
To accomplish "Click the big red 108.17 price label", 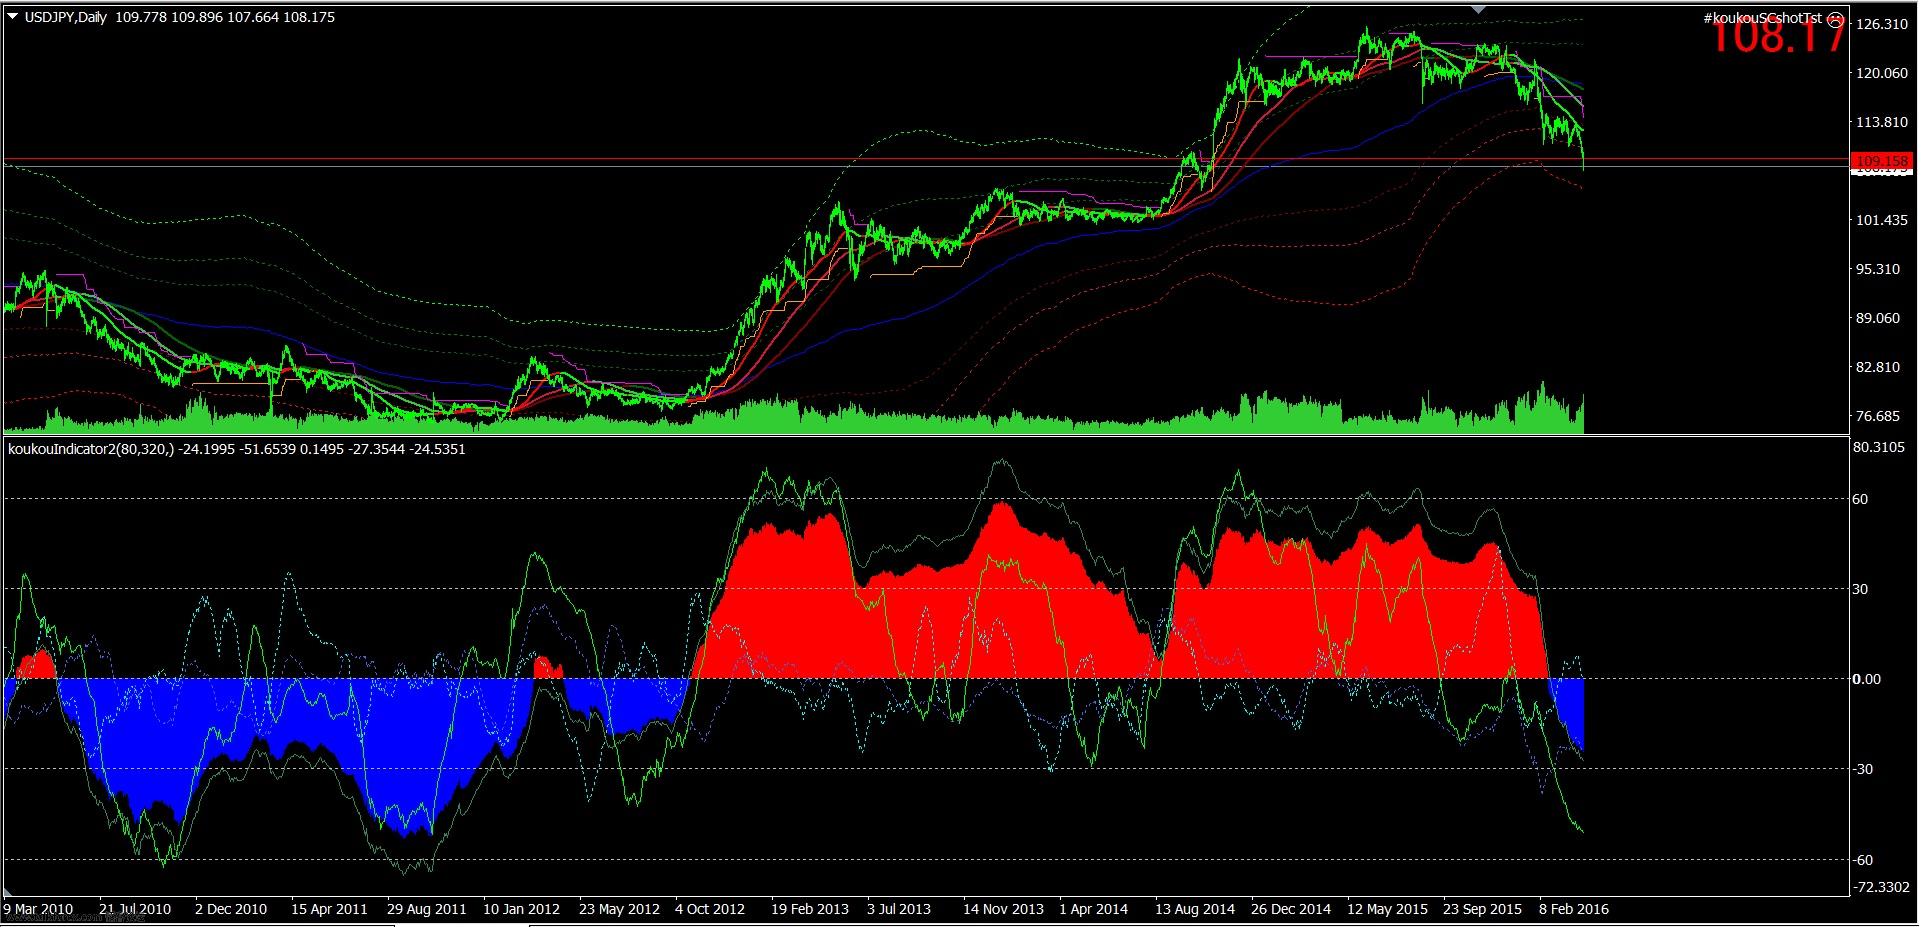I will [x=1777, y=38].
